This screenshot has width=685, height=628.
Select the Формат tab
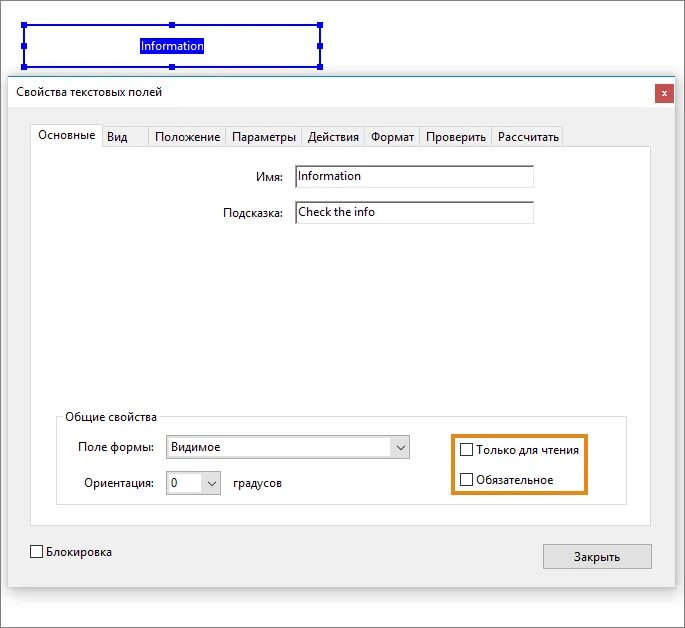pos(392,137)
